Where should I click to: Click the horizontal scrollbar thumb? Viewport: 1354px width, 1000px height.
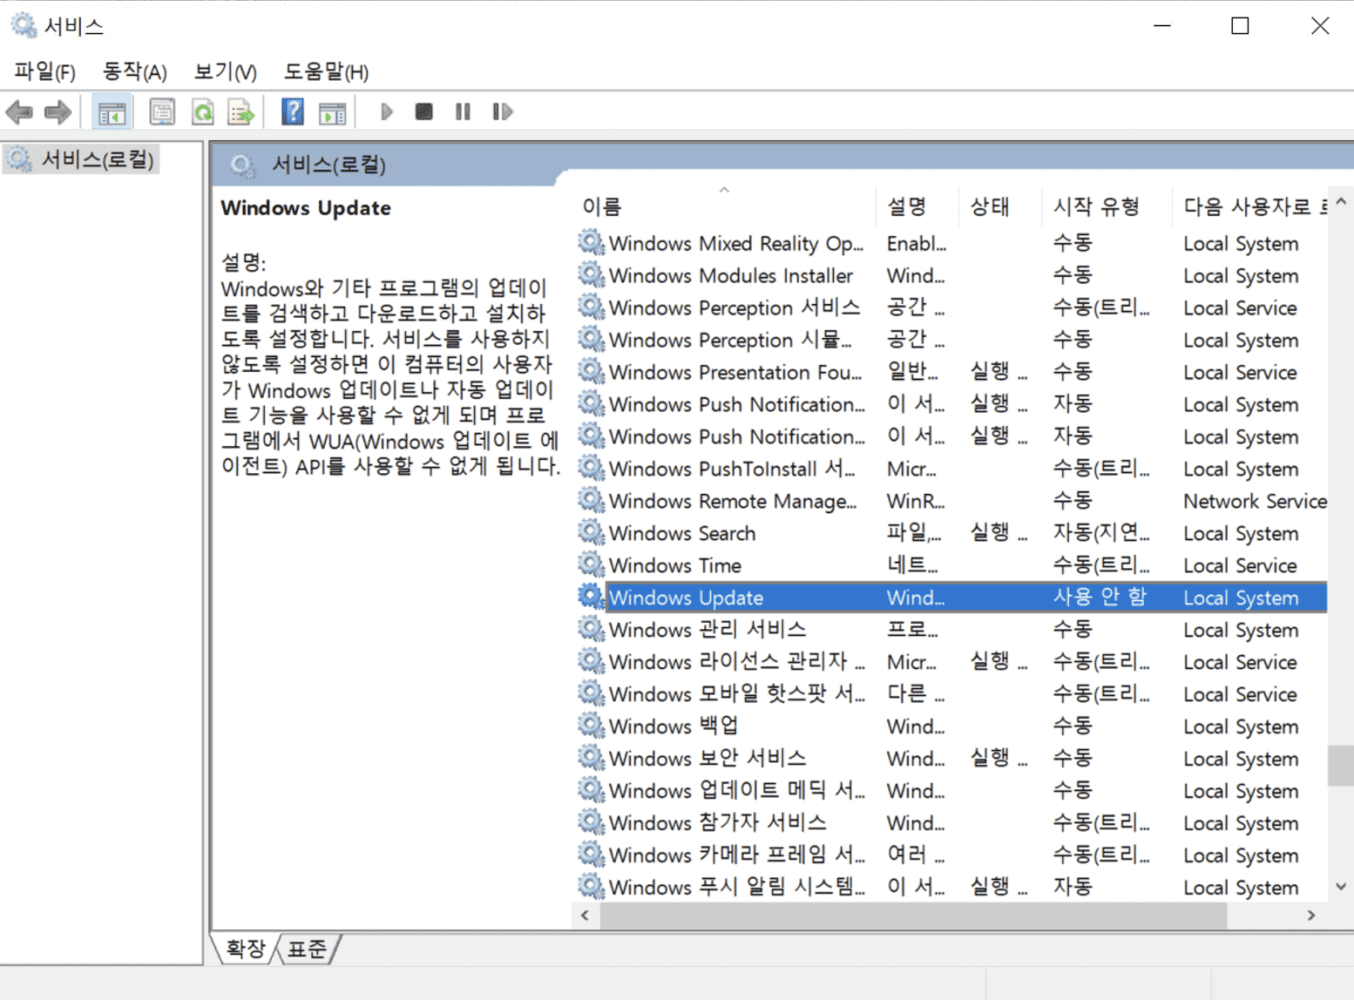point(913,915)
